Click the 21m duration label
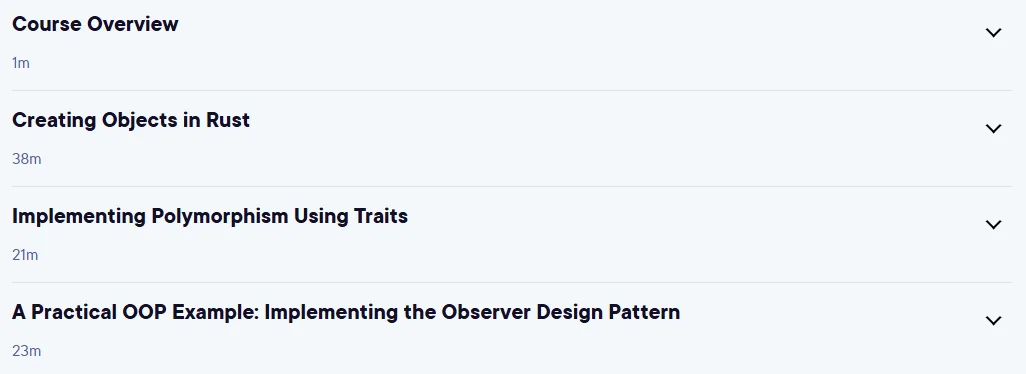The height and width of the screenshot is (374, 1026). click(x=25, y=255)
